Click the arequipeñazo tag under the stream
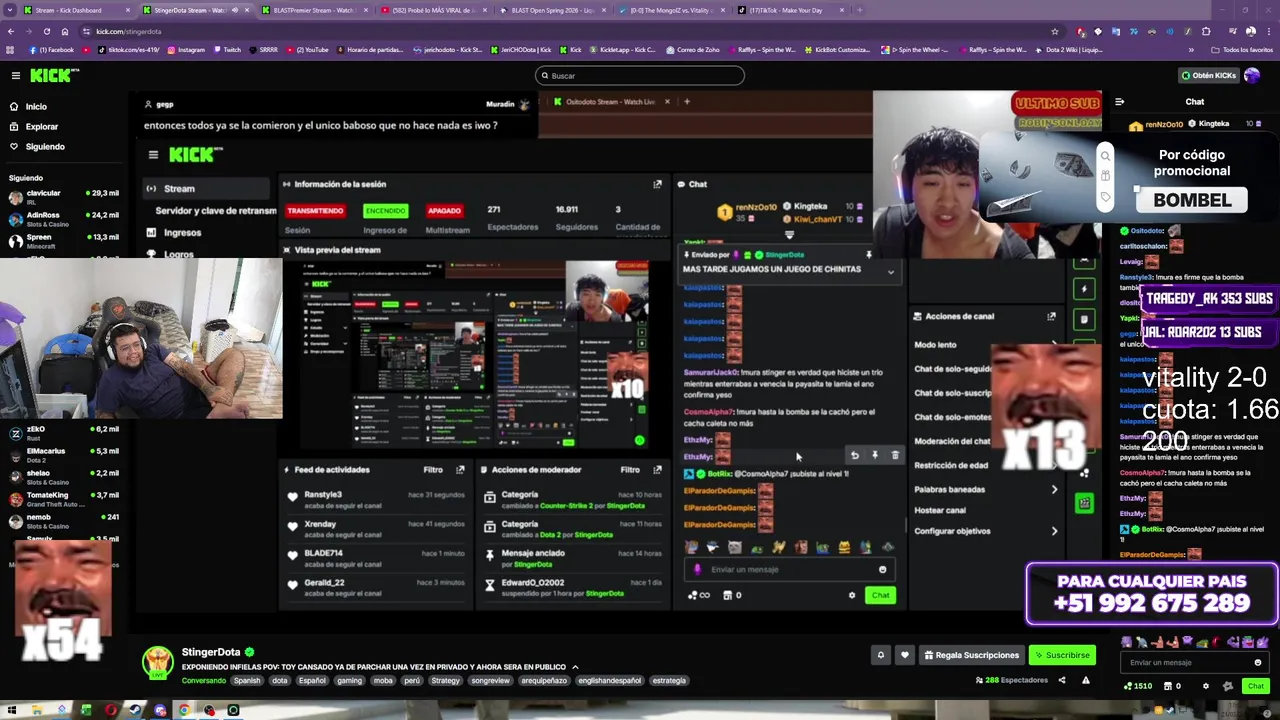This screenshot has height=720, width=1280. pos(545,680)
